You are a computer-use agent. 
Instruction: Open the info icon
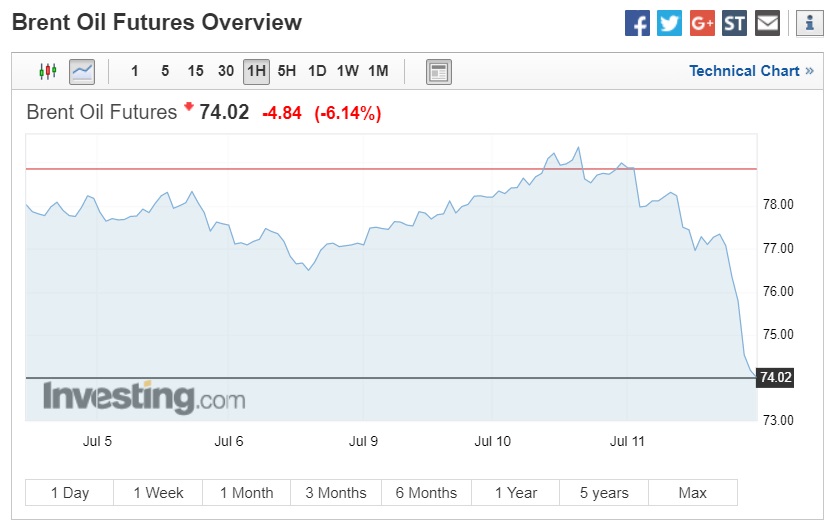(x=809, y=23)
